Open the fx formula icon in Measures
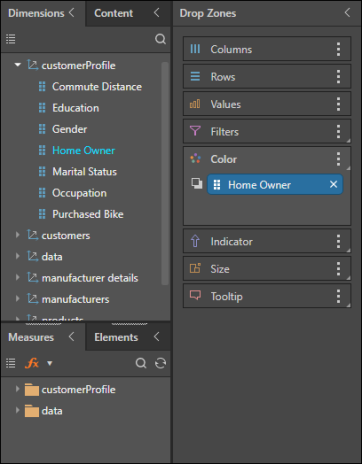The width and height of the screenshot is (362, 464). coord(32,363)
